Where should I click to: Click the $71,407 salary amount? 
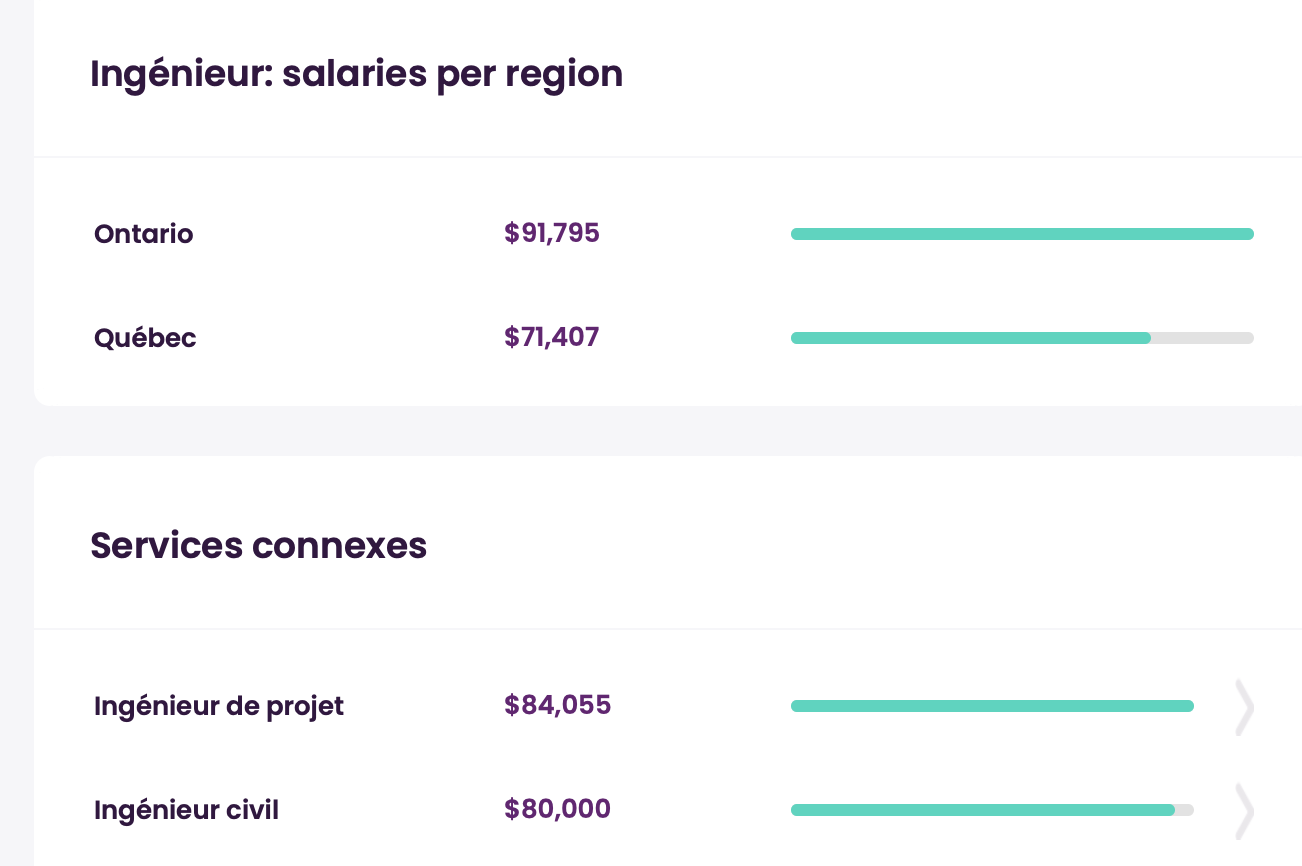point(552,338)
